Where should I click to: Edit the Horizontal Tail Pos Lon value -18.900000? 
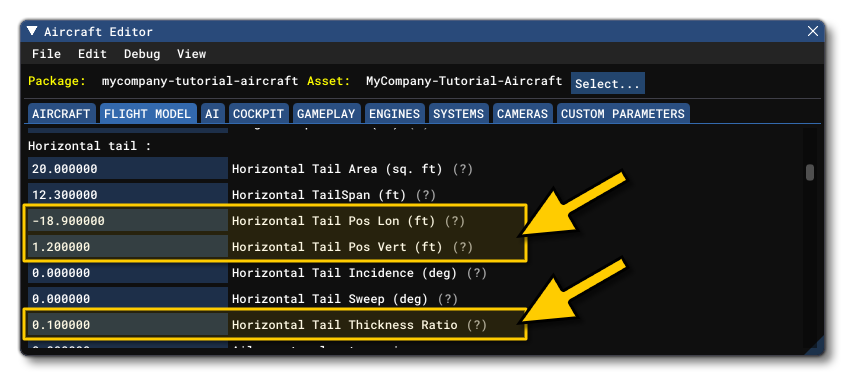tap(128, 221)
